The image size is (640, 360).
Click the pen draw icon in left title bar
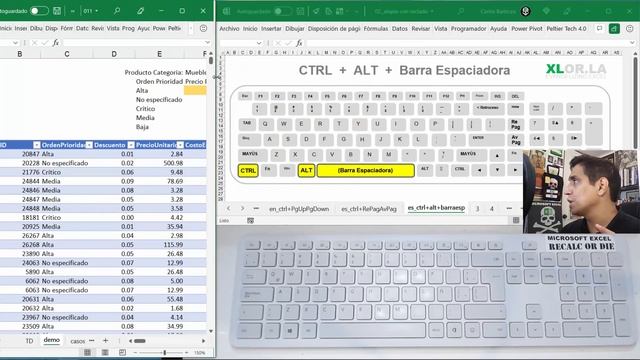tap(140, 11)
